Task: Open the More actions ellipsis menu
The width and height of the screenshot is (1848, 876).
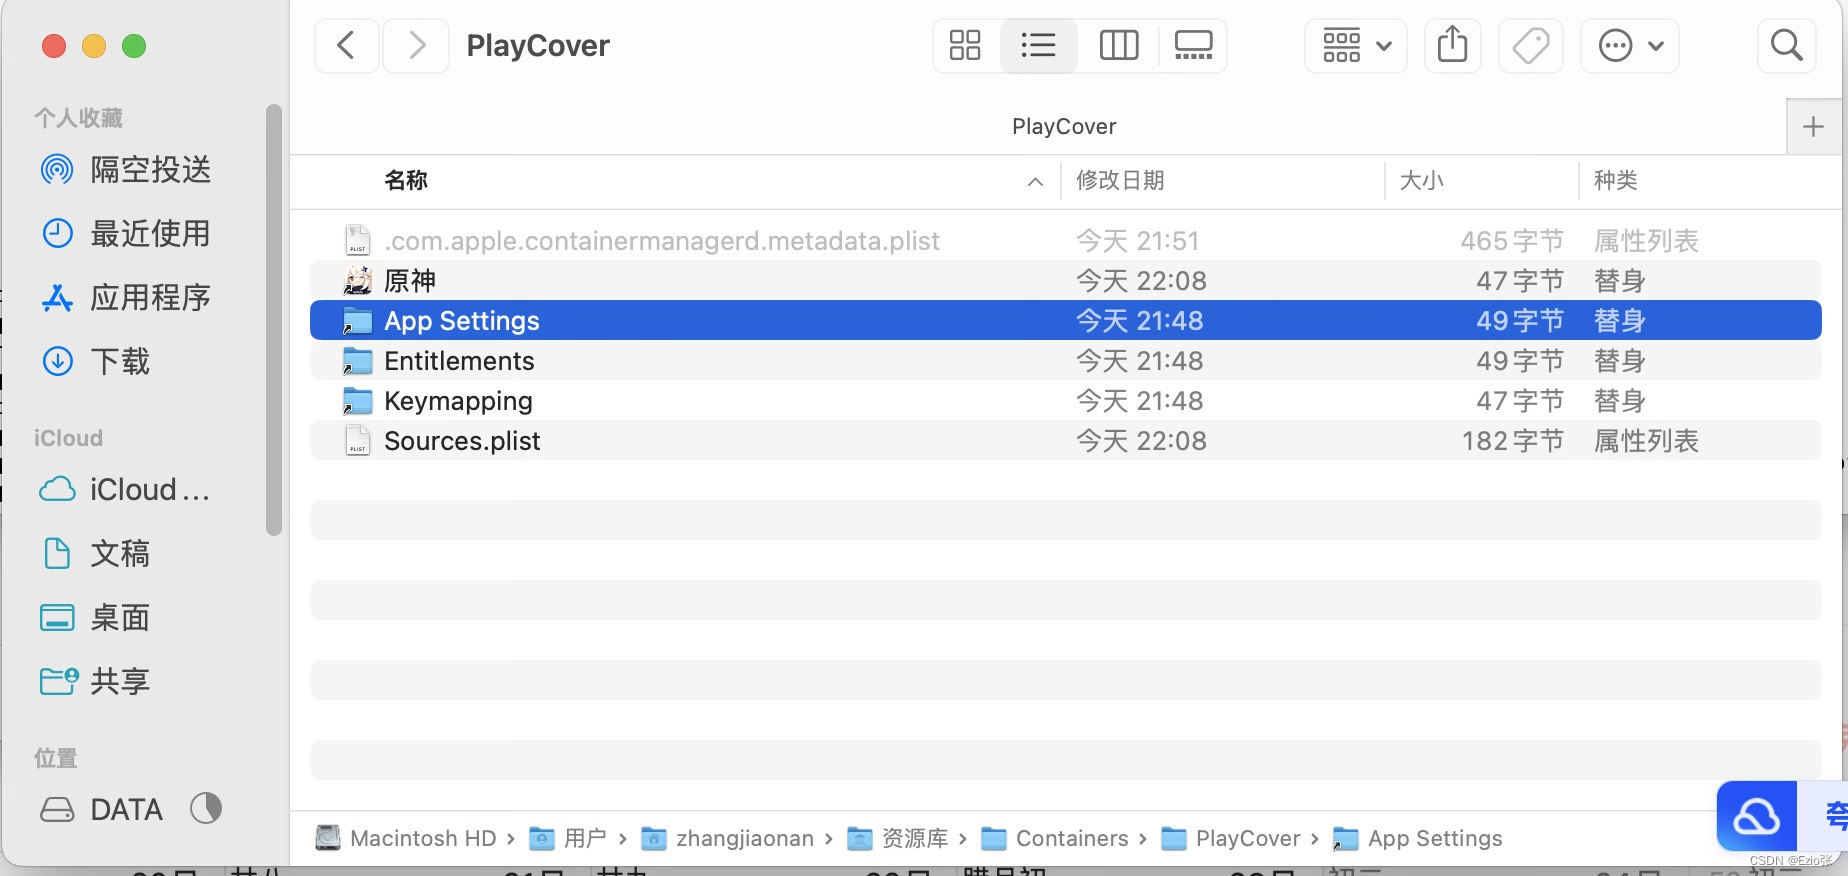Action: [x=1630, y=45]
